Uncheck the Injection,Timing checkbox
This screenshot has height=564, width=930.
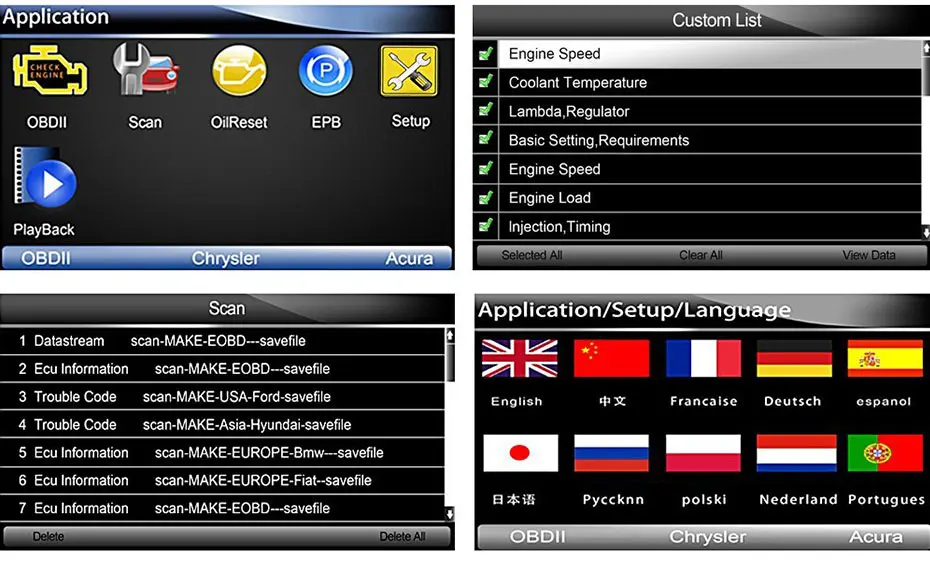486,226
